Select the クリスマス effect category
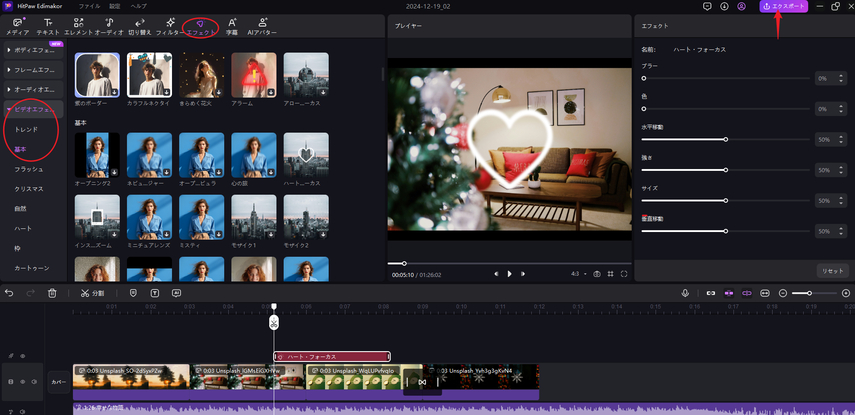855x415 pixels. 27,189
